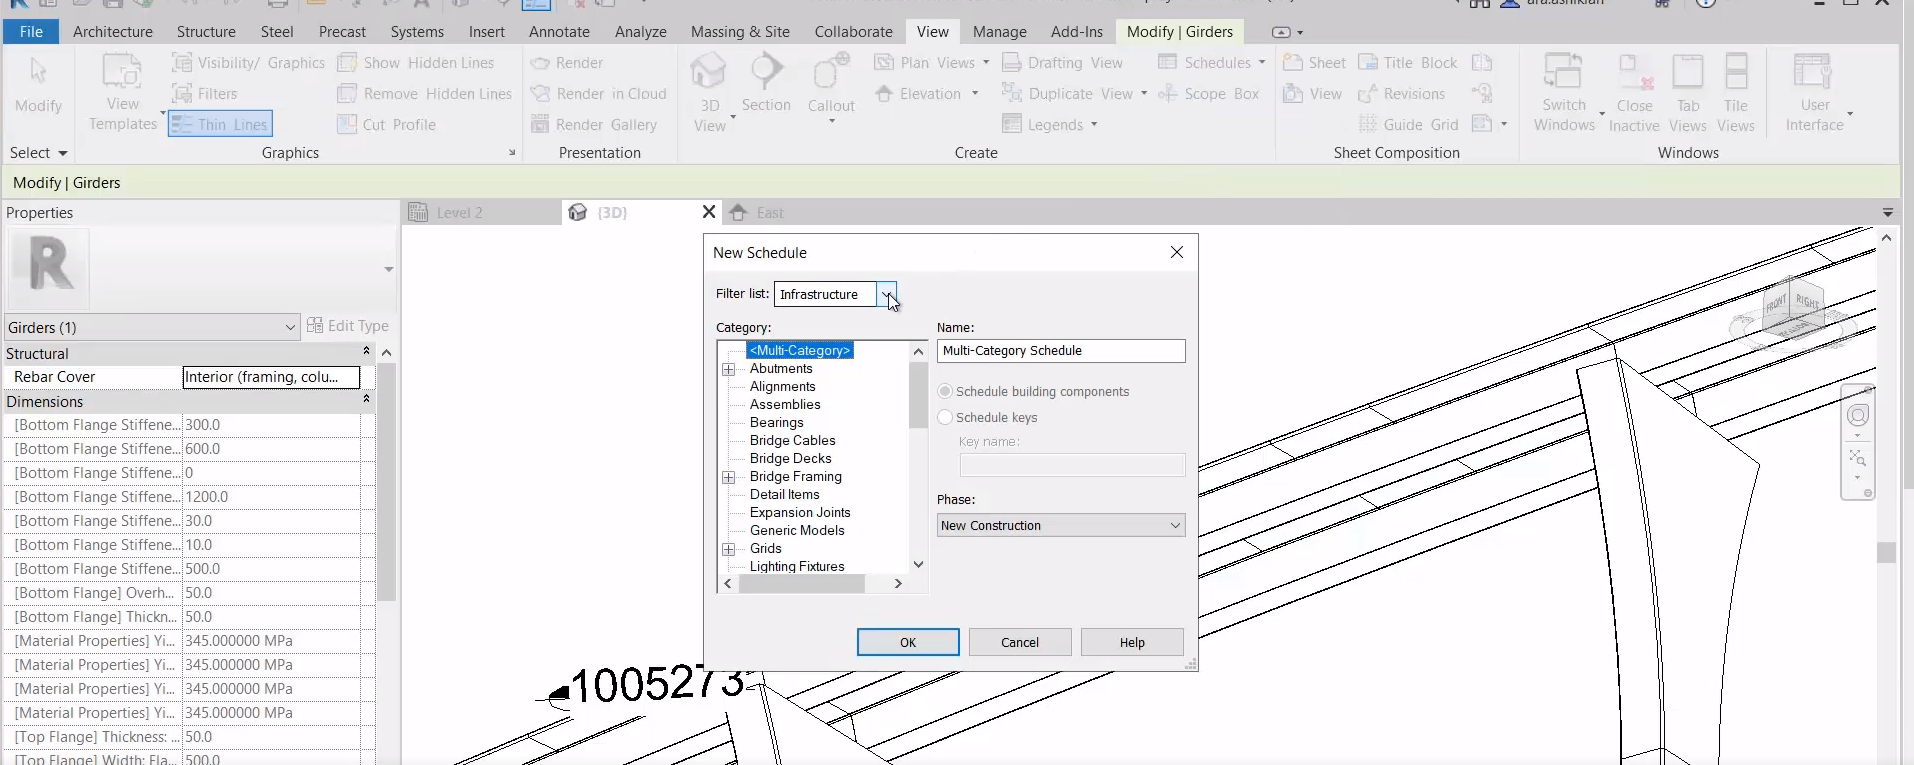Arrange windows as Tab Views
Screen dimensions: 1914x765
tap(1688, 93)
